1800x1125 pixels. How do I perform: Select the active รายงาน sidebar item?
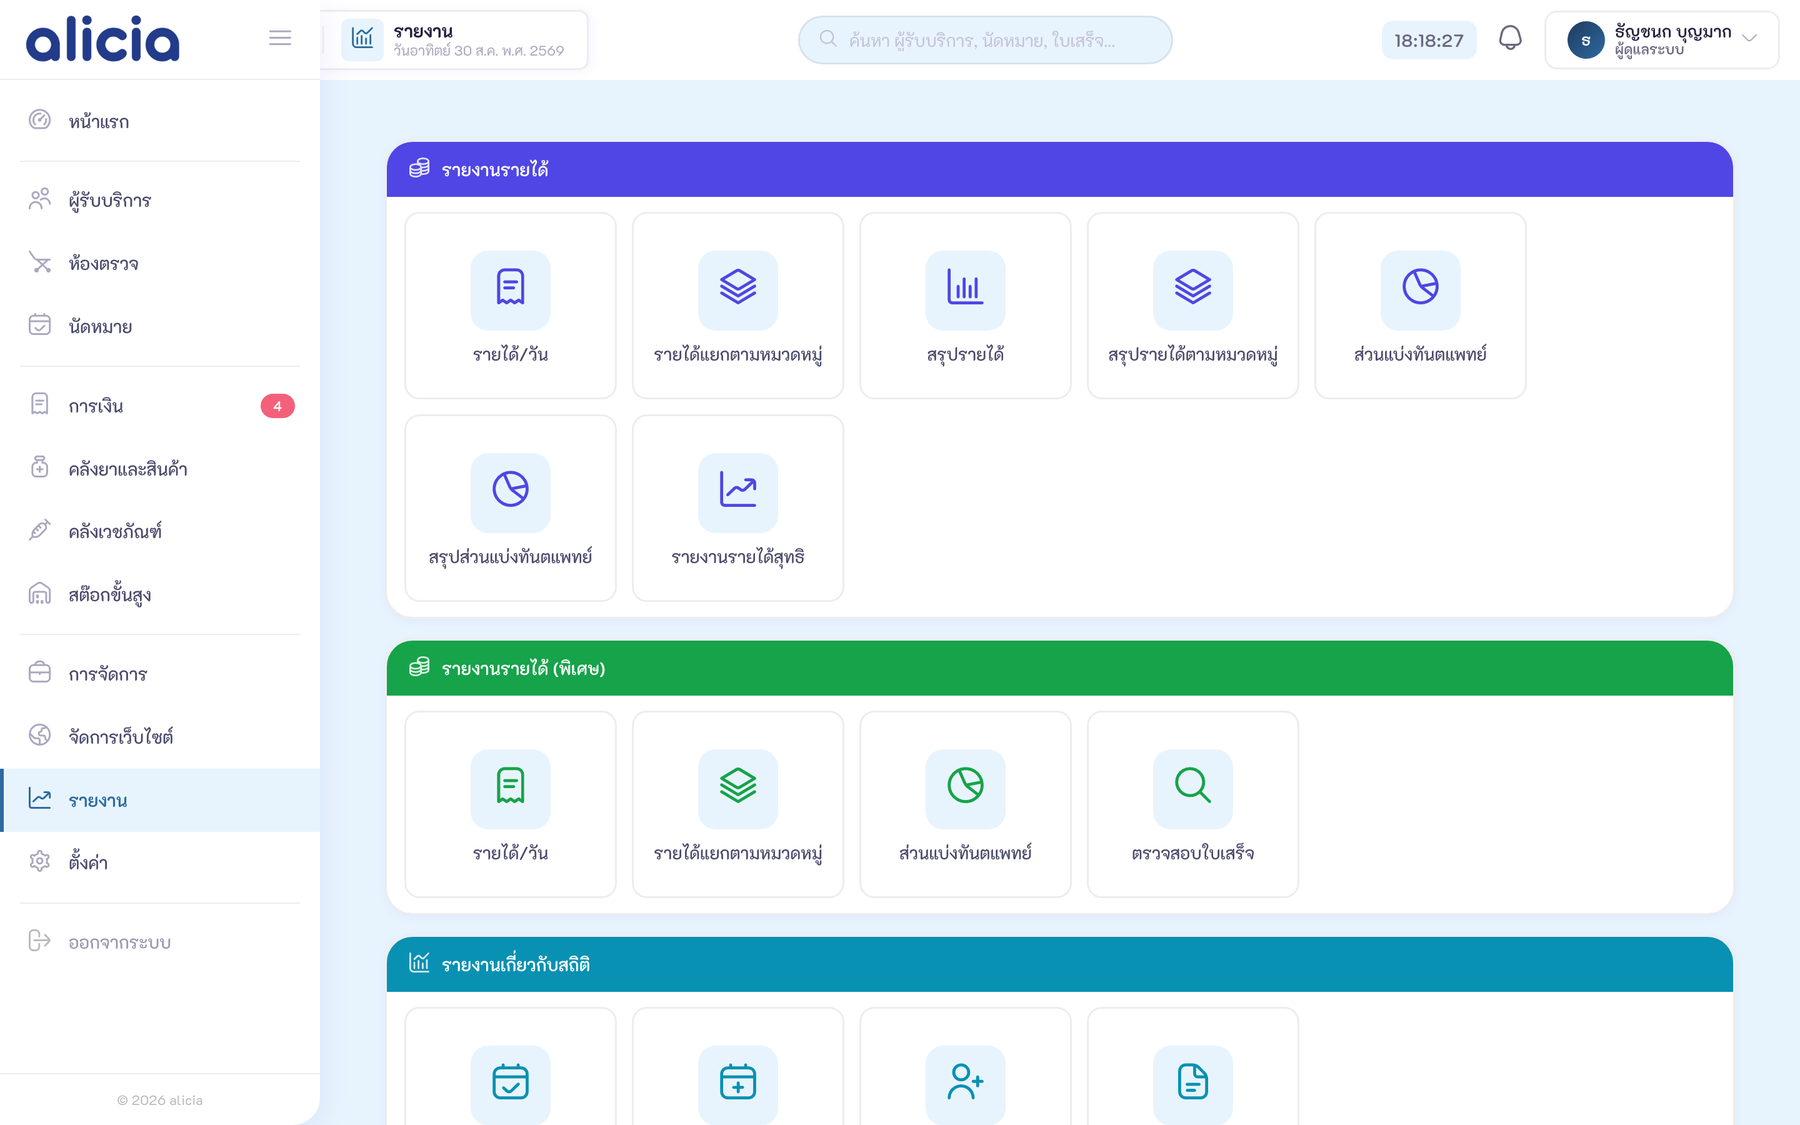(160, 800)
